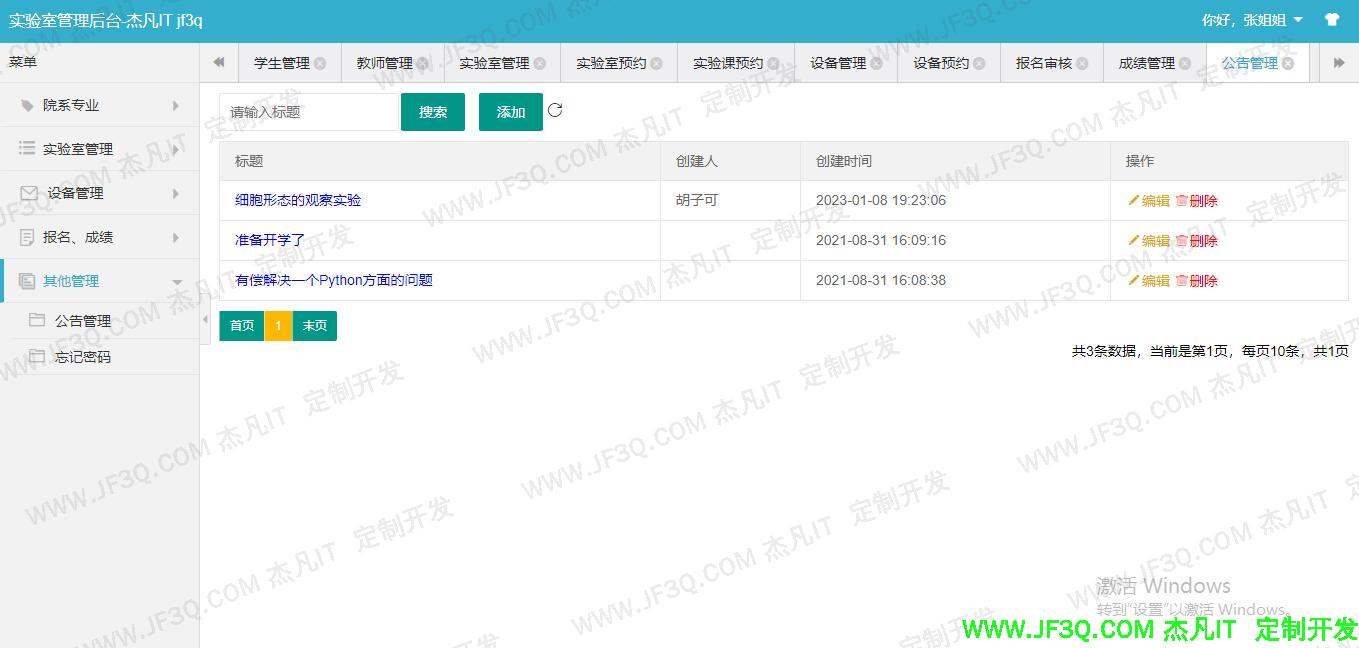Open the 有偿解决一个Python方面的问题 announcement link
This screenshot has height=648, width=1359.
click(334, 280)
